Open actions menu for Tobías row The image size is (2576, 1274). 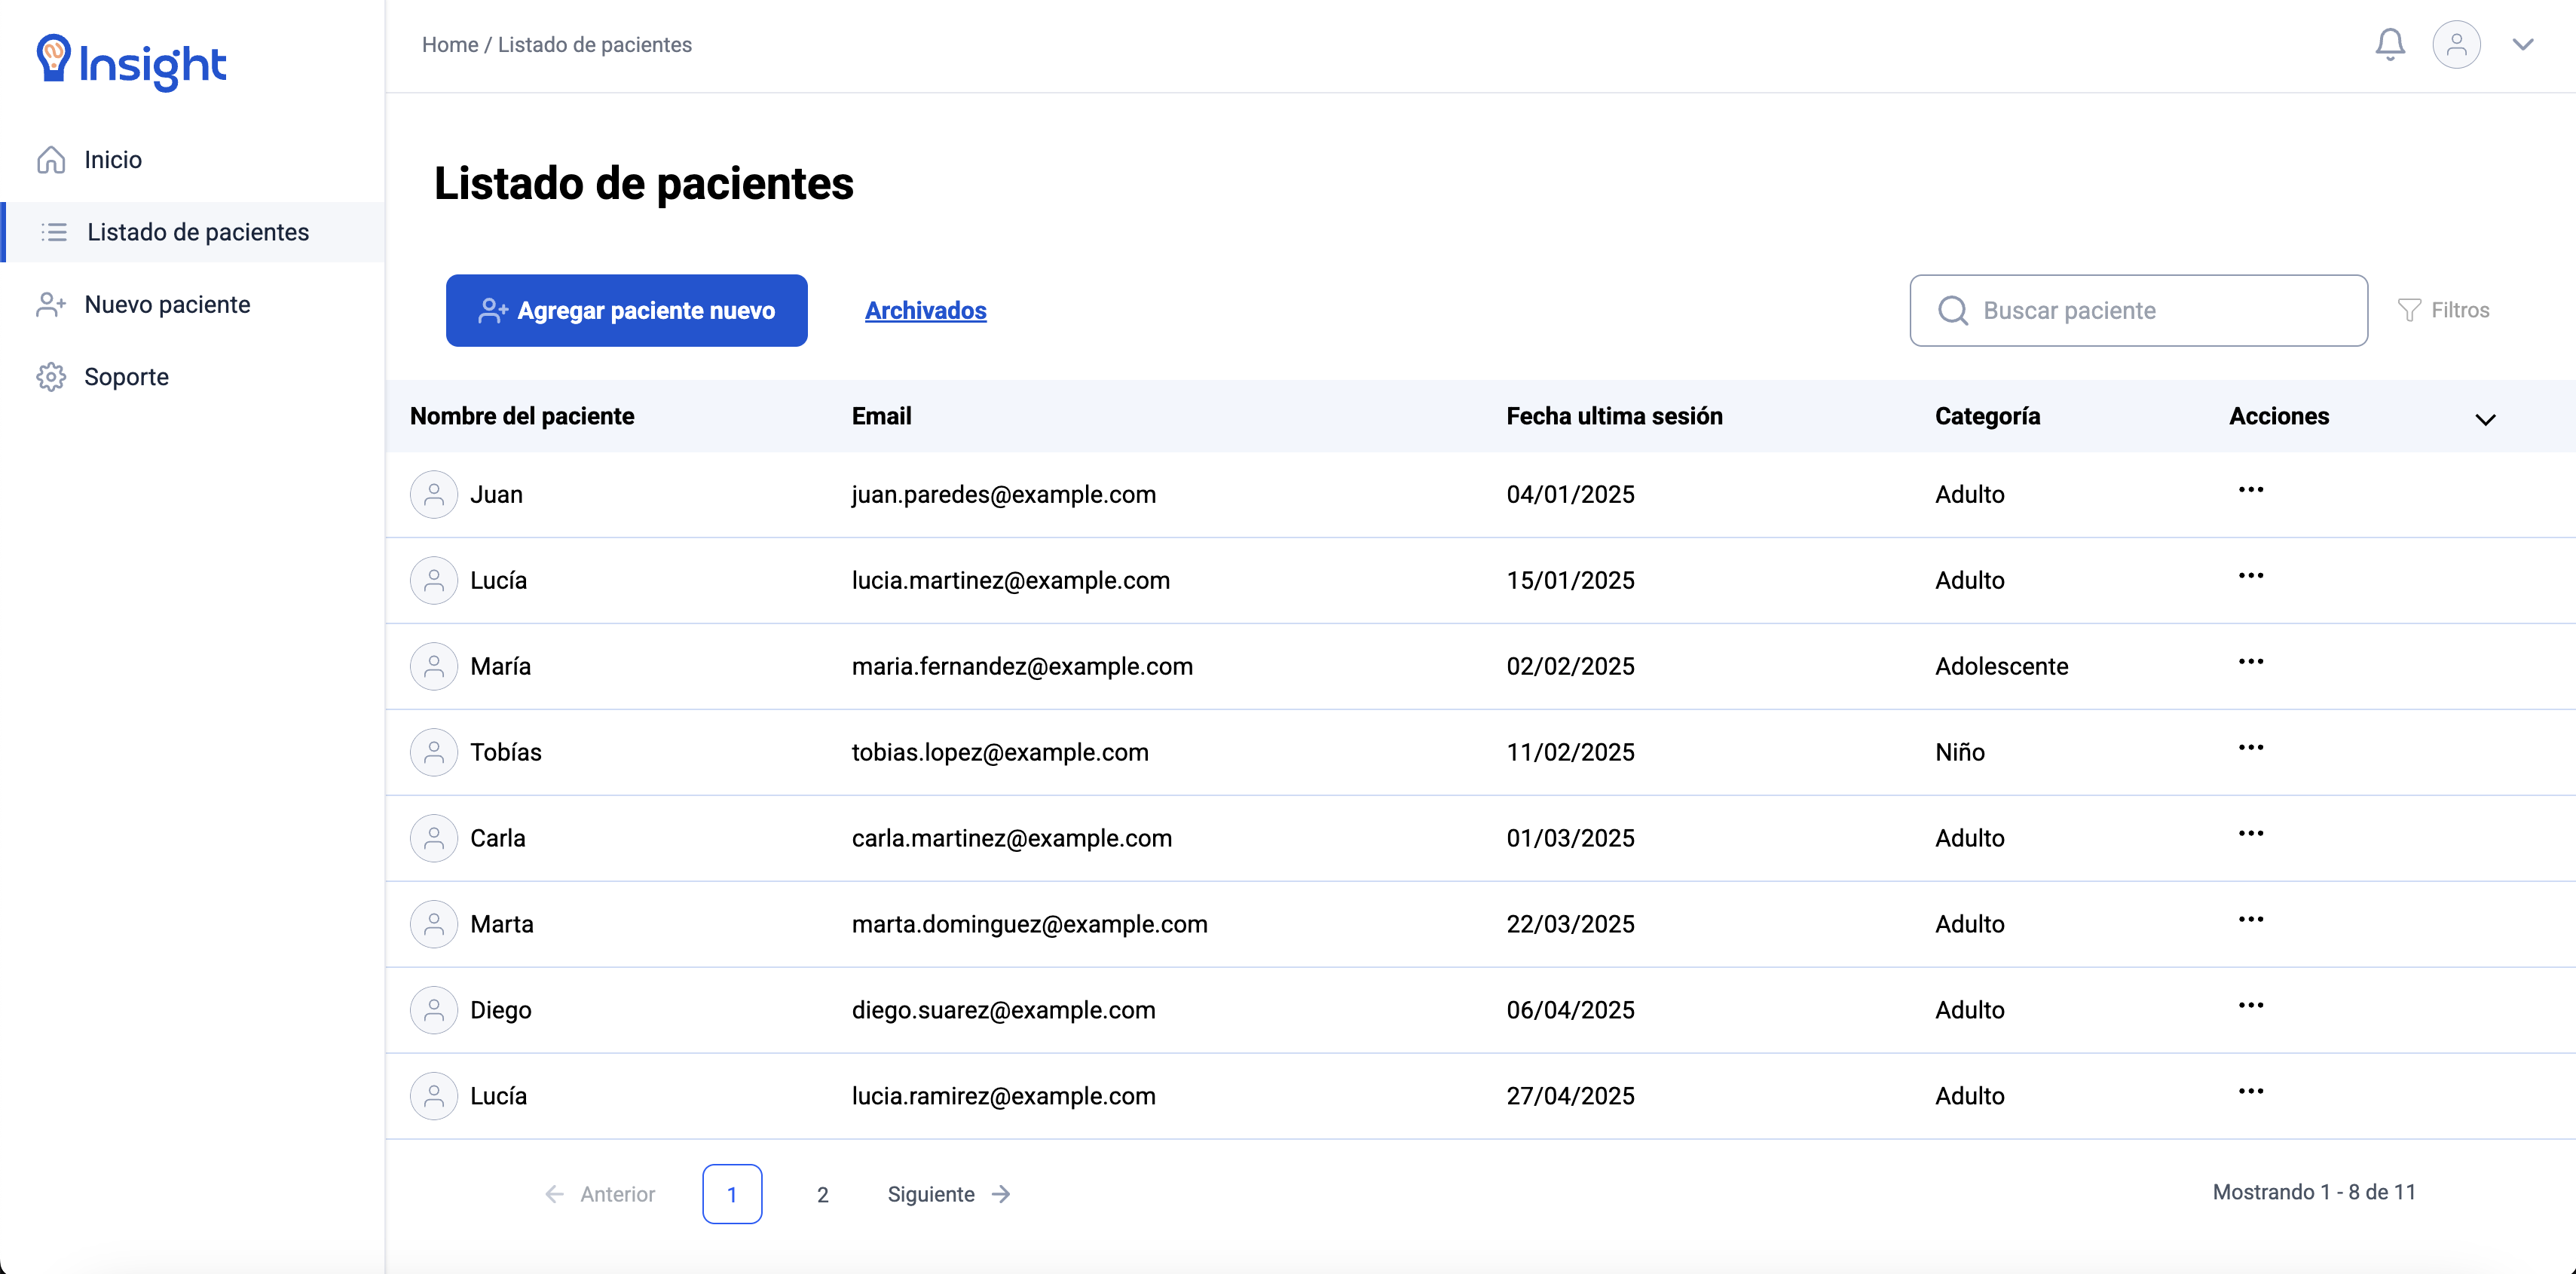[2251, 748]
